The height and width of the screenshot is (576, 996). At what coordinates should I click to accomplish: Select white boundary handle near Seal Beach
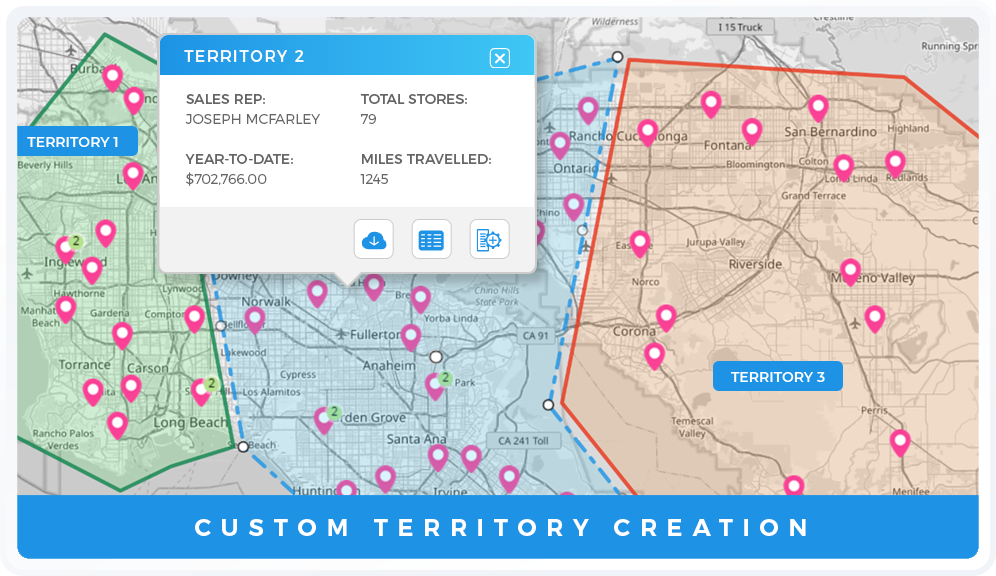243,447
